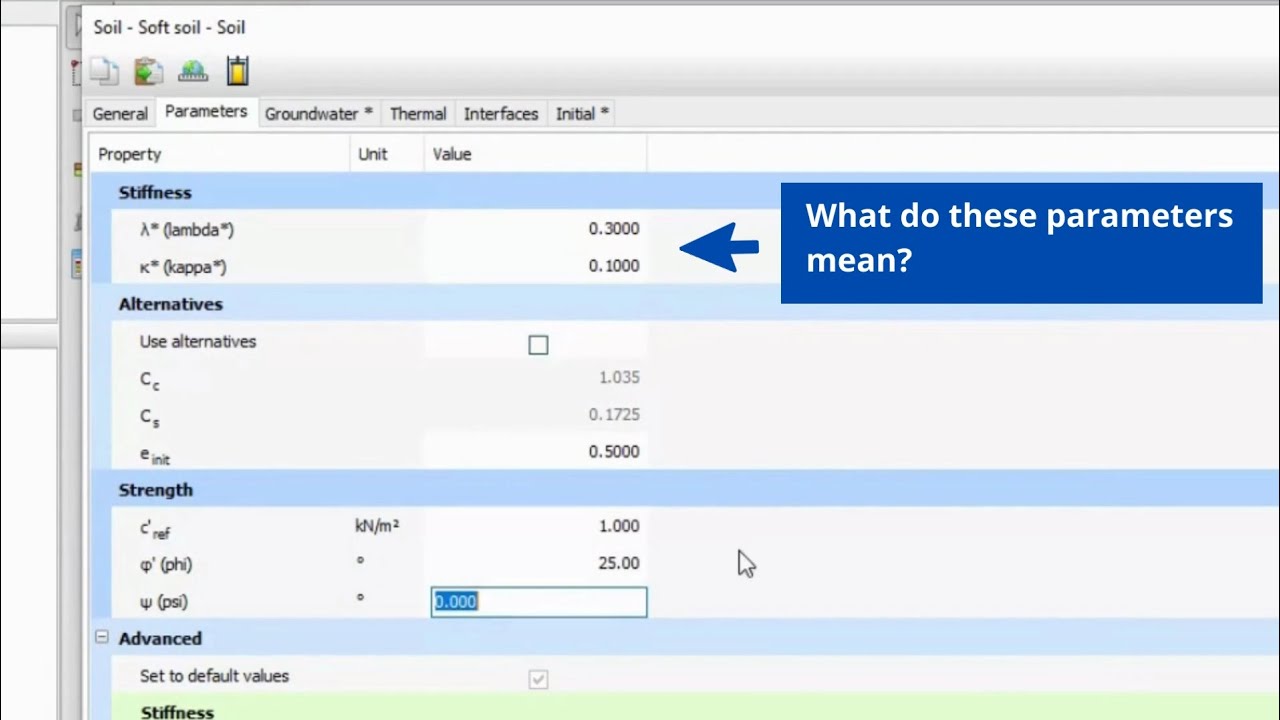Click the c'ref property label
1280x720 pixels.
pyautogui.click(x=155, y=529)
